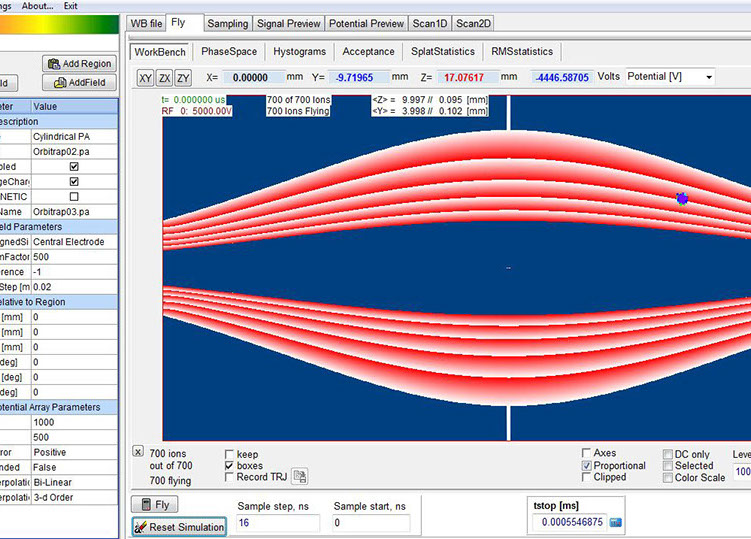The image size is (751, 539).
Task: Open the About menu
Action: pos(36,5)
